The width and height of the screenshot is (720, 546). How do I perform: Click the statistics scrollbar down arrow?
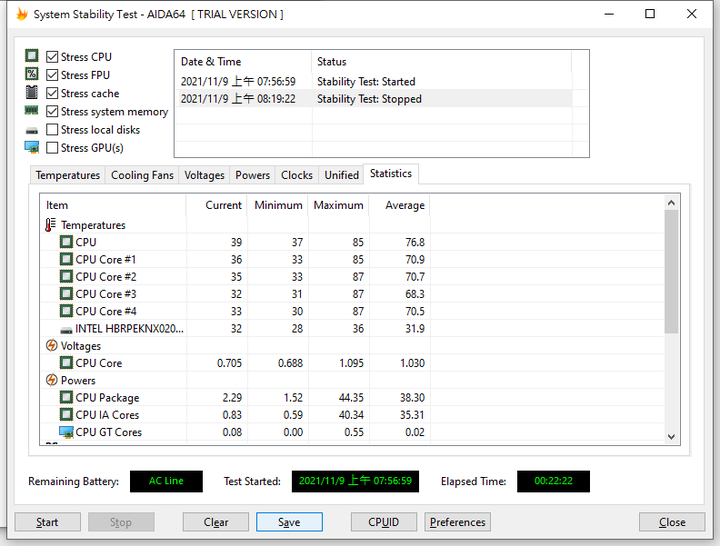point(671,437)
